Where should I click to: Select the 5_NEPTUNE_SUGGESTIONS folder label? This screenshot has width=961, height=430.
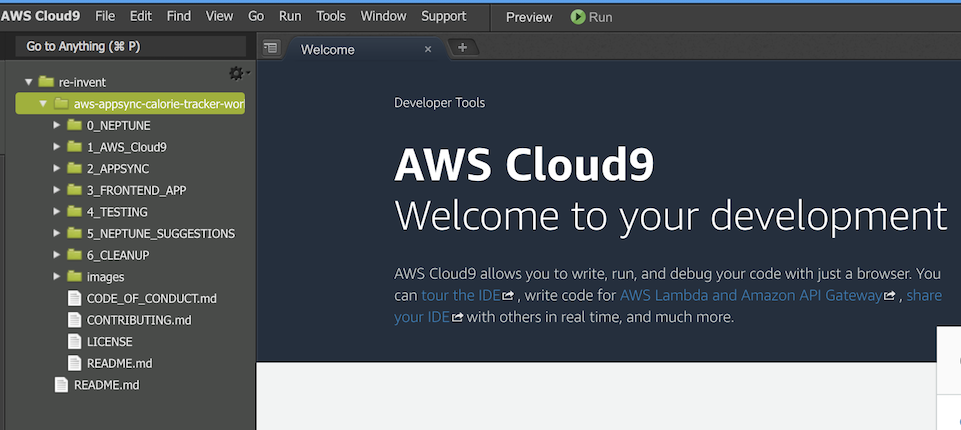pos(161,233)
